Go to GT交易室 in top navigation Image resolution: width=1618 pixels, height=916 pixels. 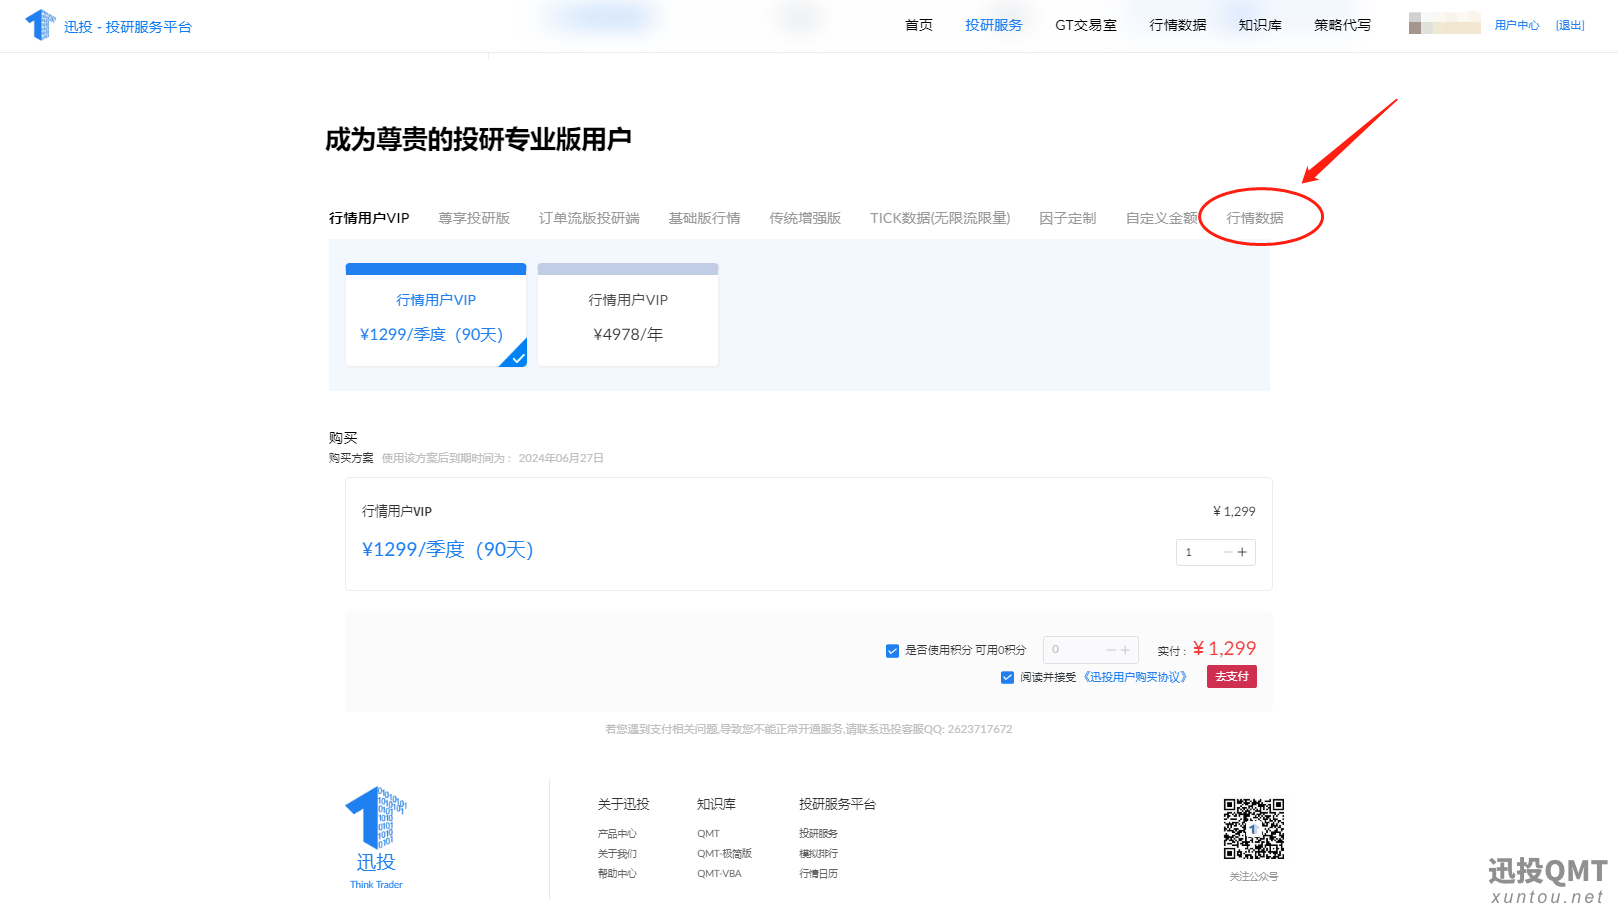(1085, 25)
